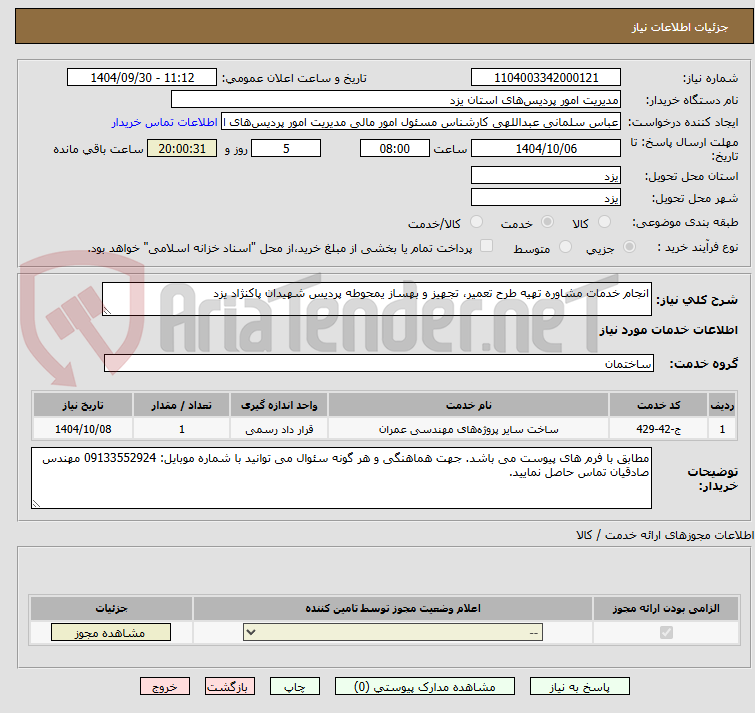Click the تاریخ نیاز column header
Image resolution: width=755 pixels, height=713 pixels.
pyautogui.click(x=83, y=405)
